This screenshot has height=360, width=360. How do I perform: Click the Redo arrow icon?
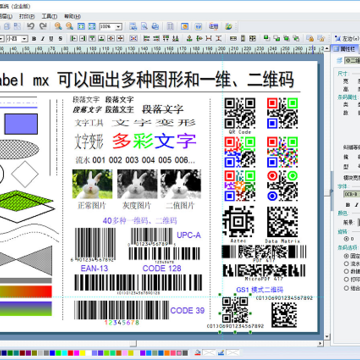[43, 26]
